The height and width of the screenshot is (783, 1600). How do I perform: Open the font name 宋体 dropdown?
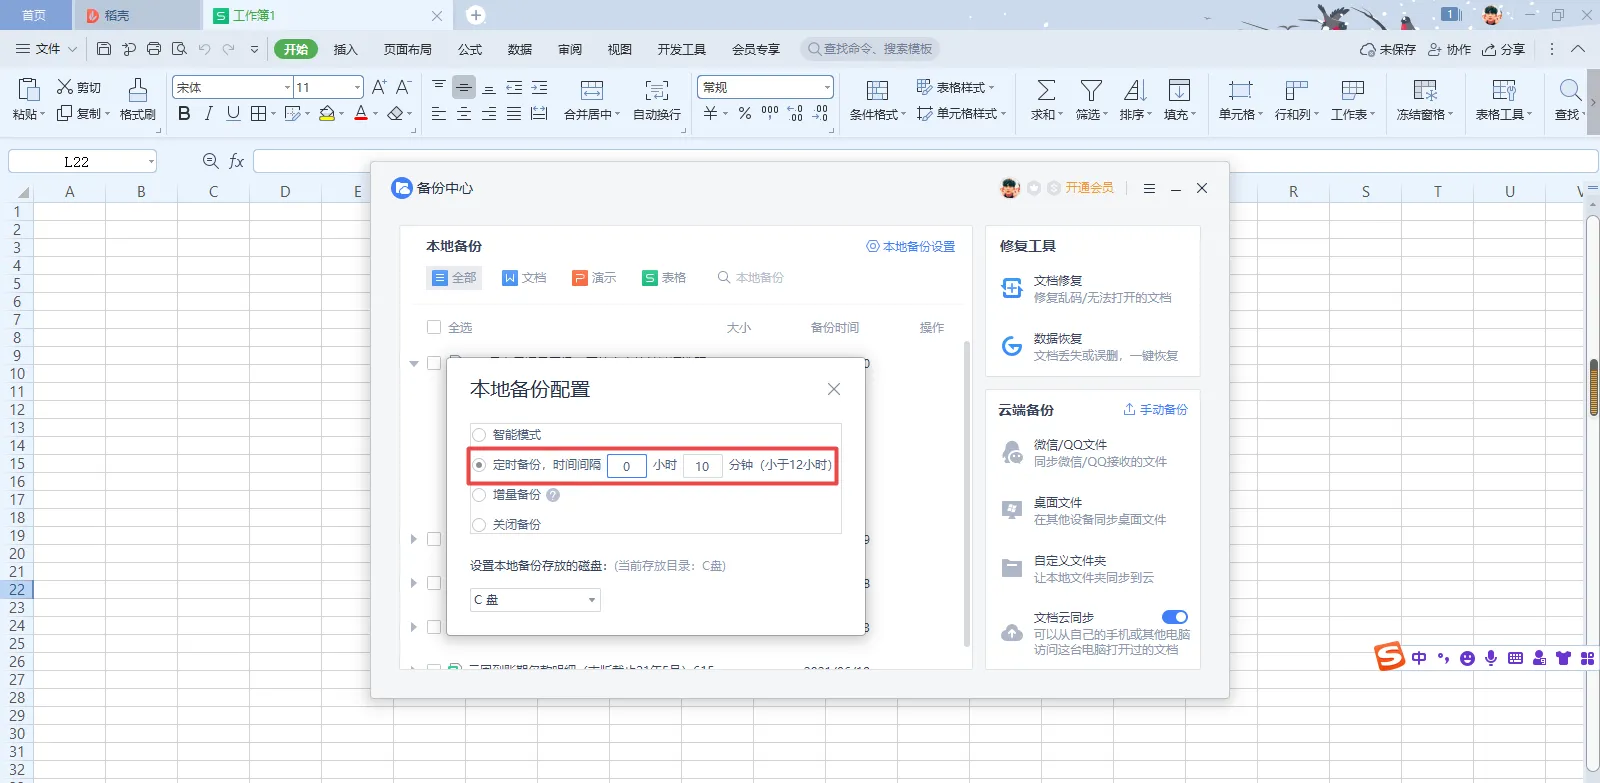click(x=288, y=87)
